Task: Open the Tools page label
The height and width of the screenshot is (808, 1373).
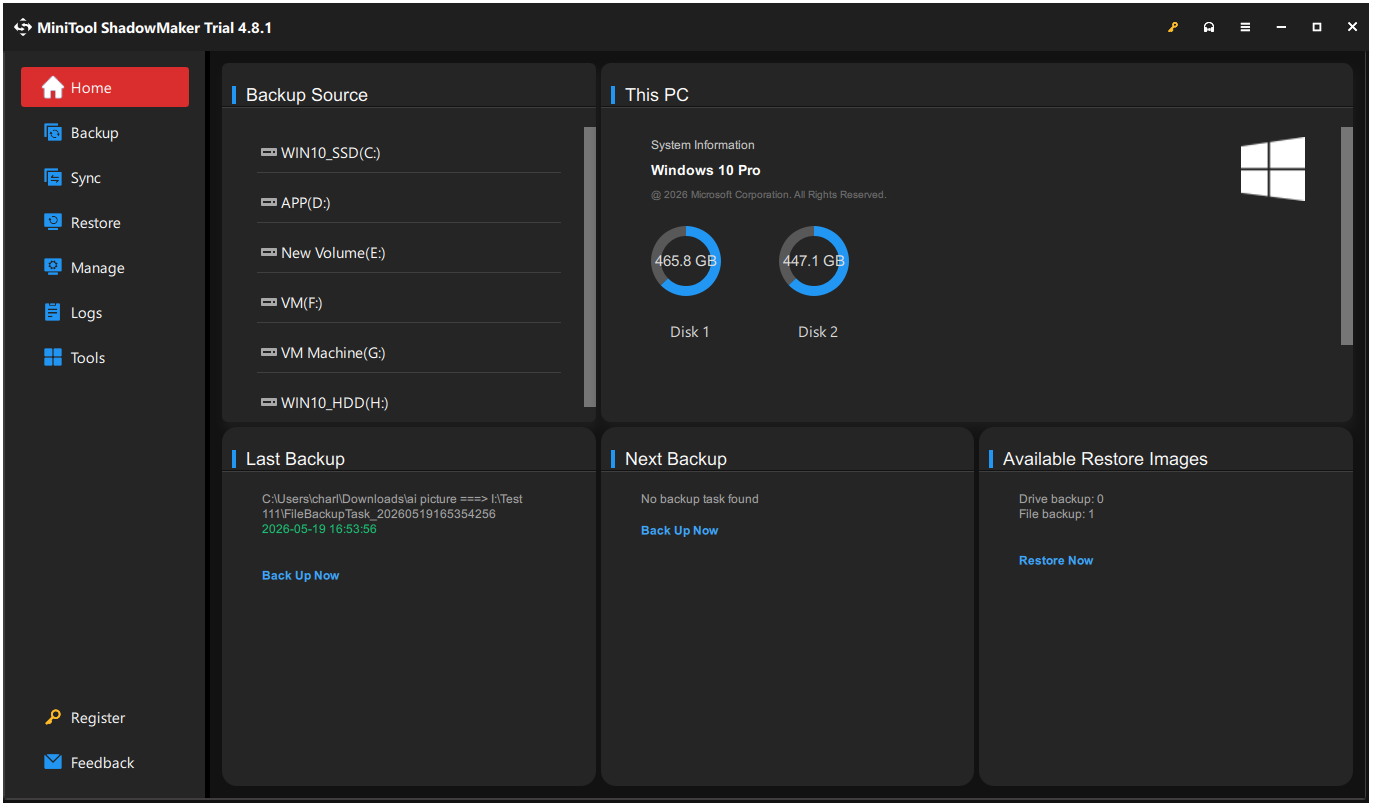Action: point(88,358)
